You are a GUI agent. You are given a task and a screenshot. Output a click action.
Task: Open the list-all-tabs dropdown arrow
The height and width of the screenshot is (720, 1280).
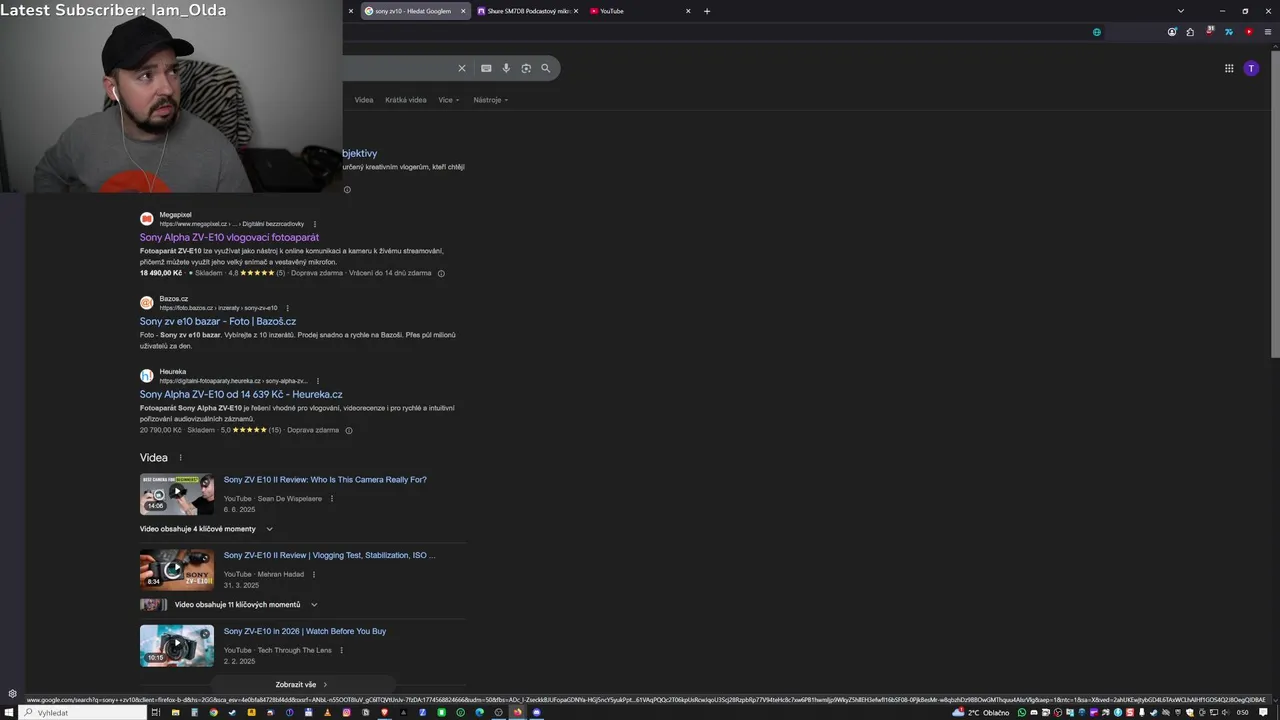[1181, 11]
